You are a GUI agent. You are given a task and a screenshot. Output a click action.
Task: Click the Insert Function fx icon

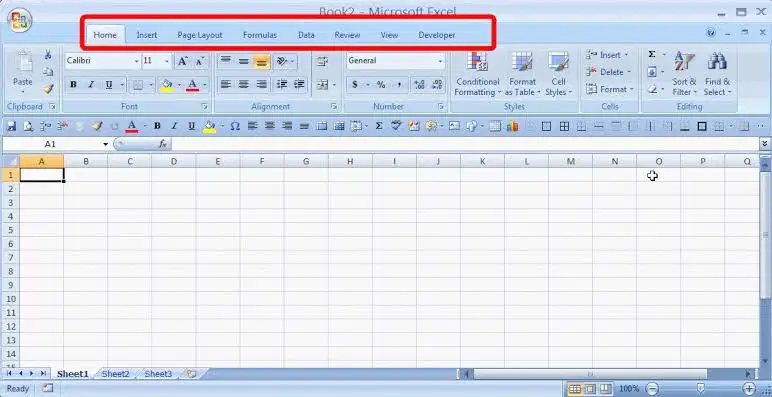click(x=163, y=144)
